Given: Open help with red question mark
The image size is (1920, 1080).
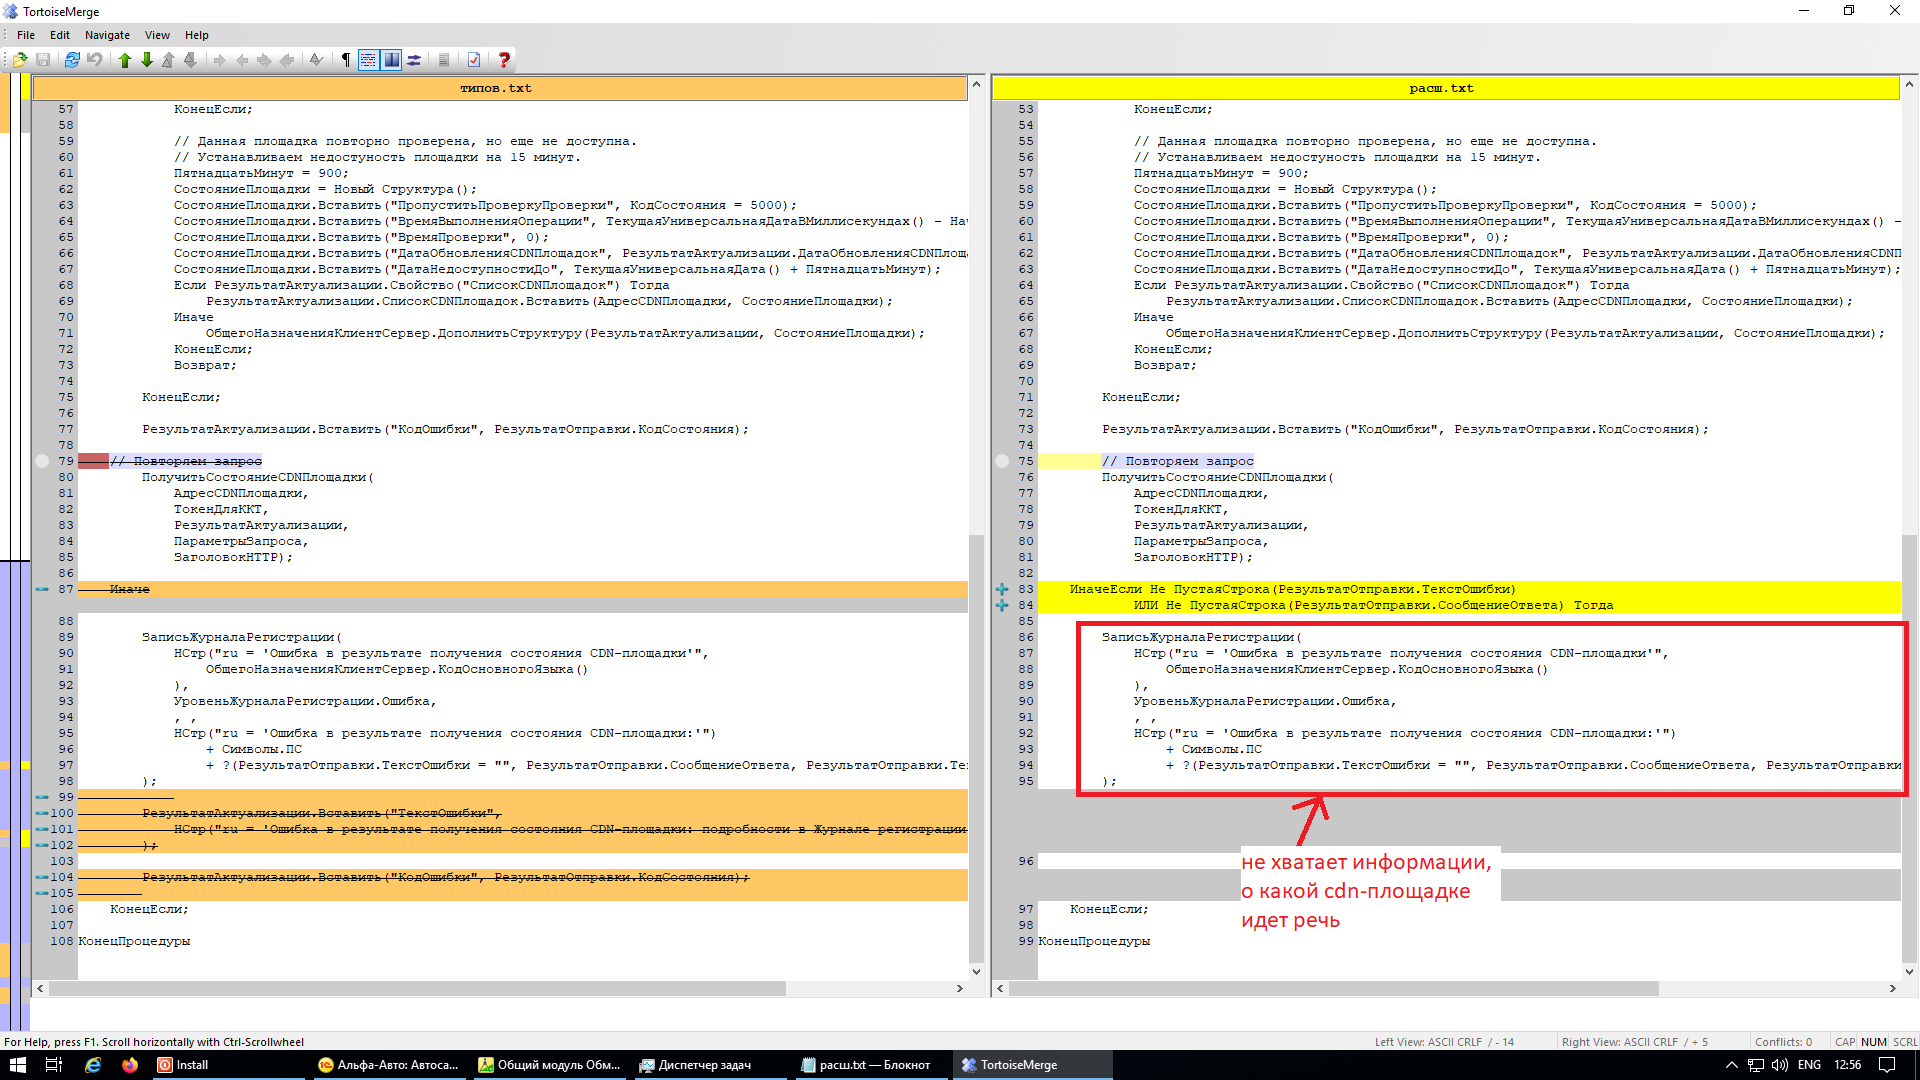Looking at the screenshot, I should pyautogui.click(x=504, y=60).
